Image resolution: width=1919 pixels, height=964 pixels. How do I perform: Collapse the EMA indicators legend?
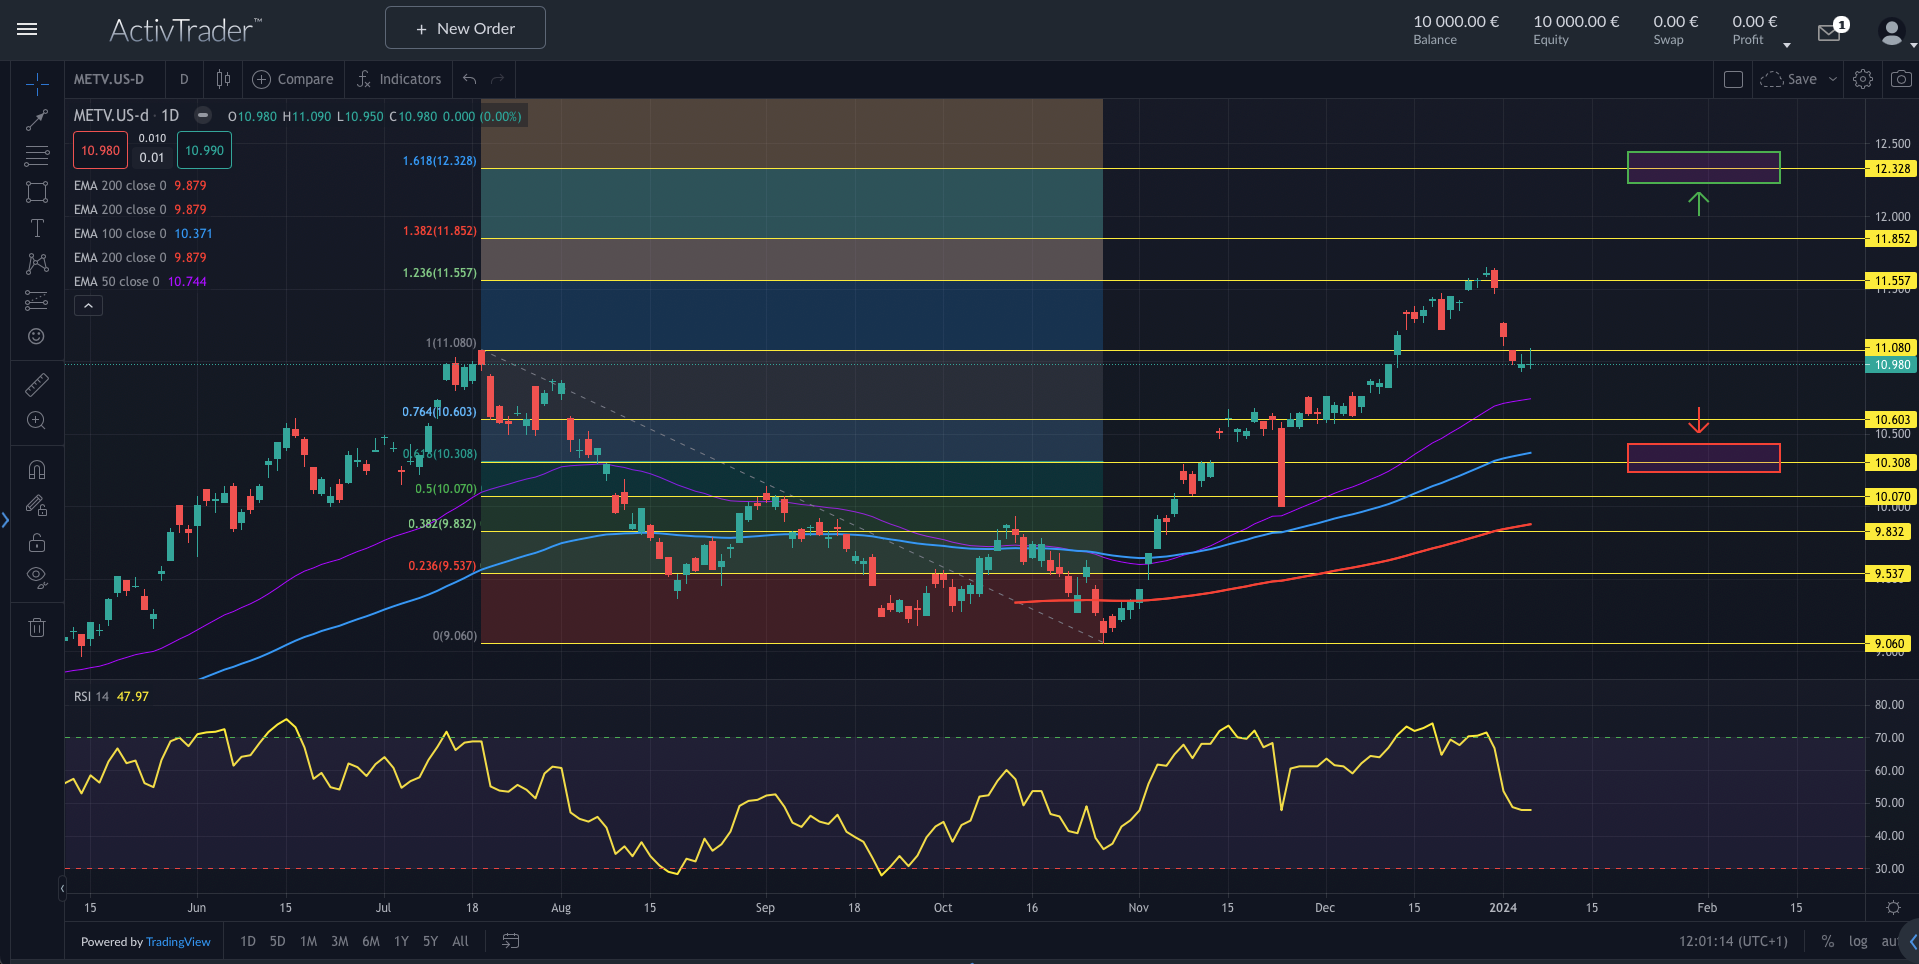88,305
